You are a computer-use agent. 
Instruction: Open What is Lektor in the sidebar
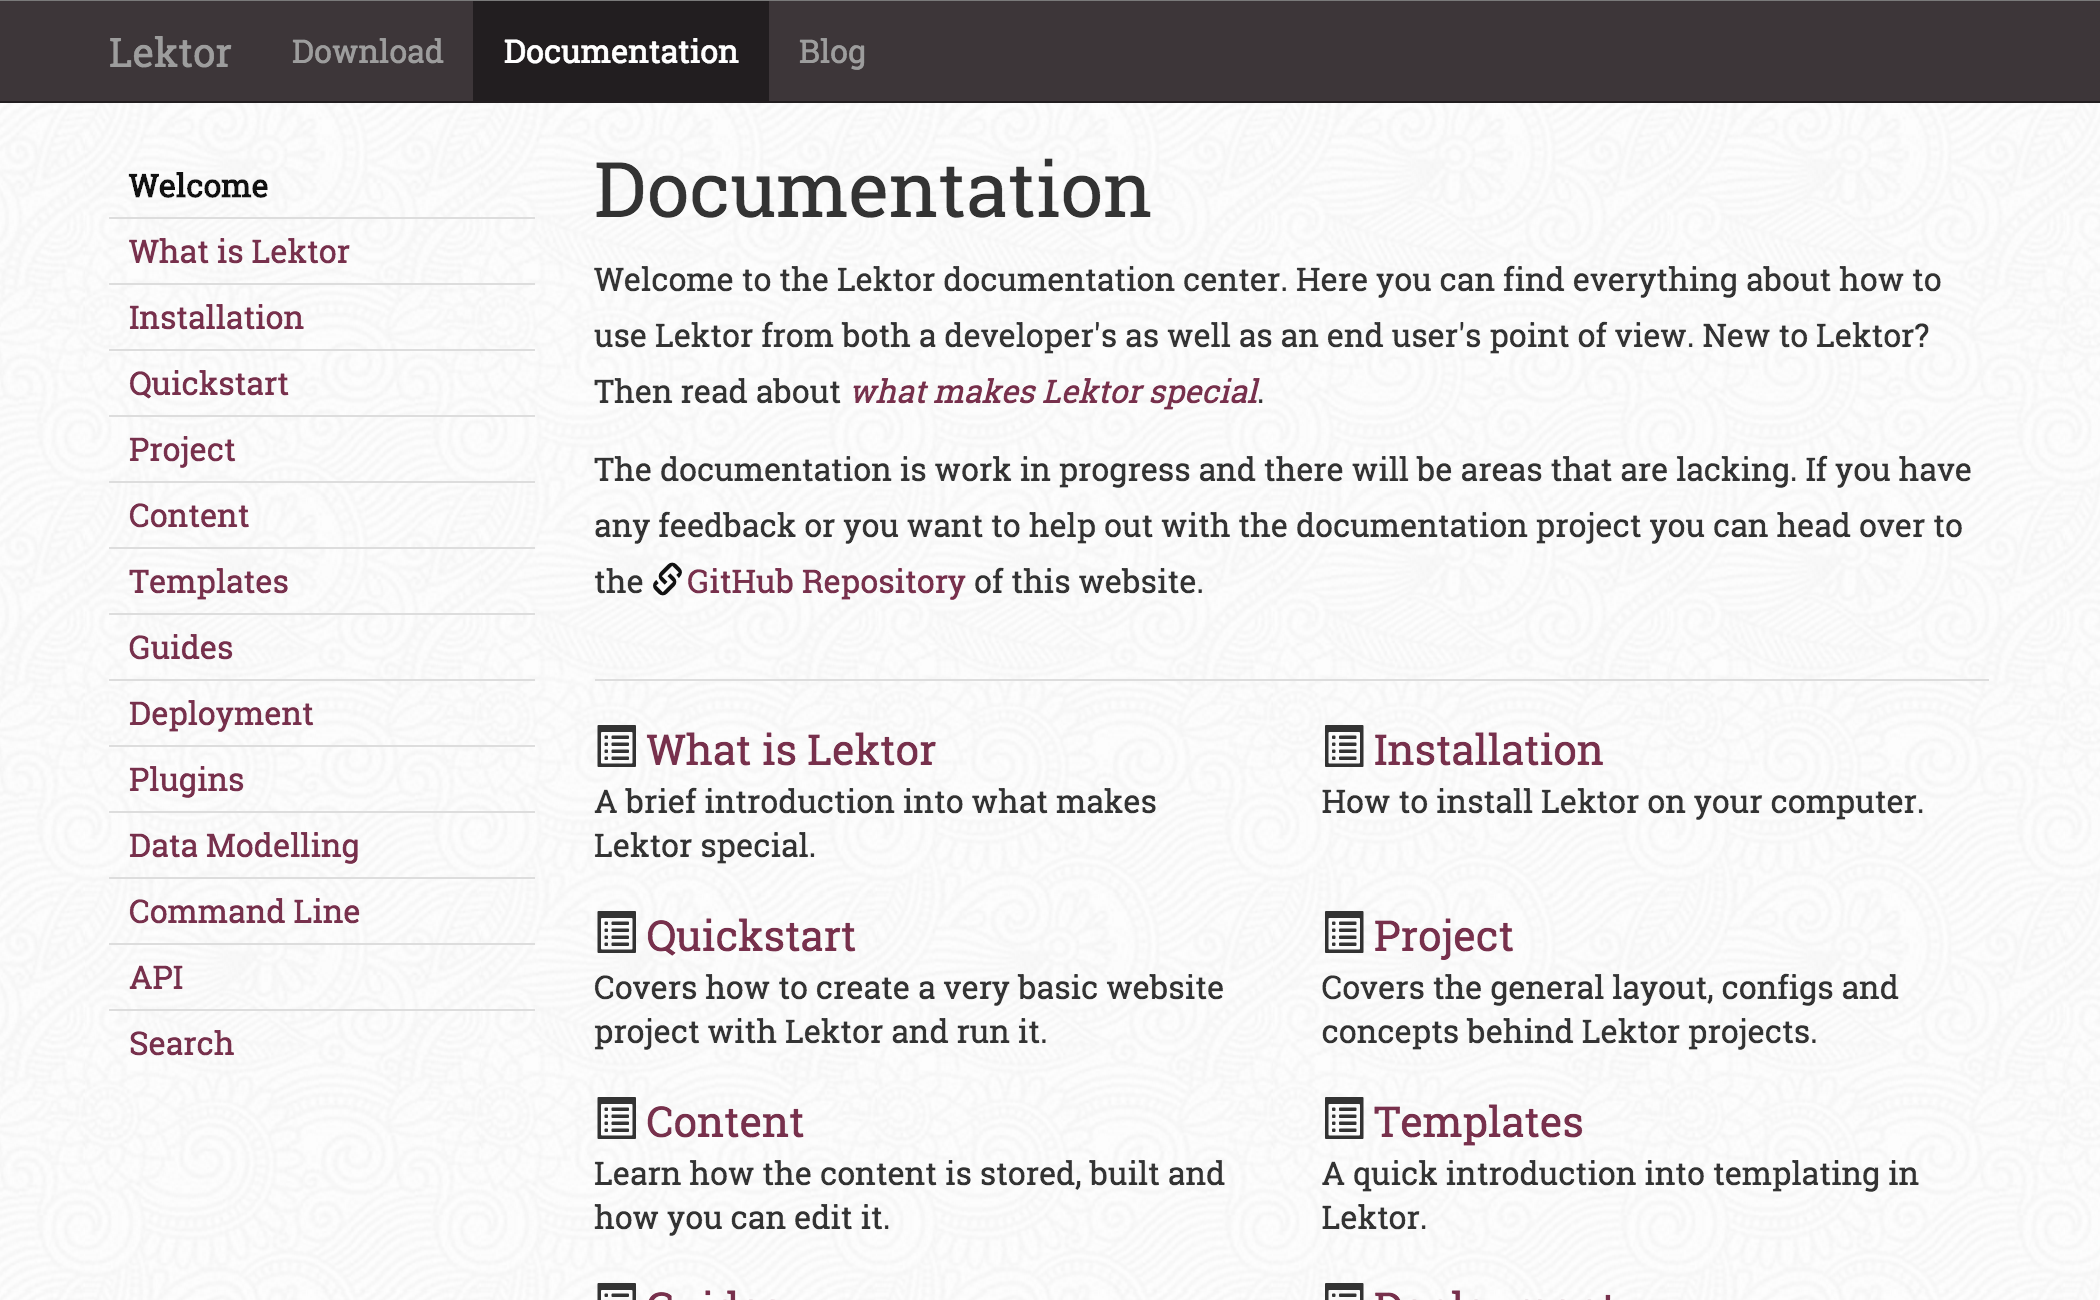tap(322, 252)
